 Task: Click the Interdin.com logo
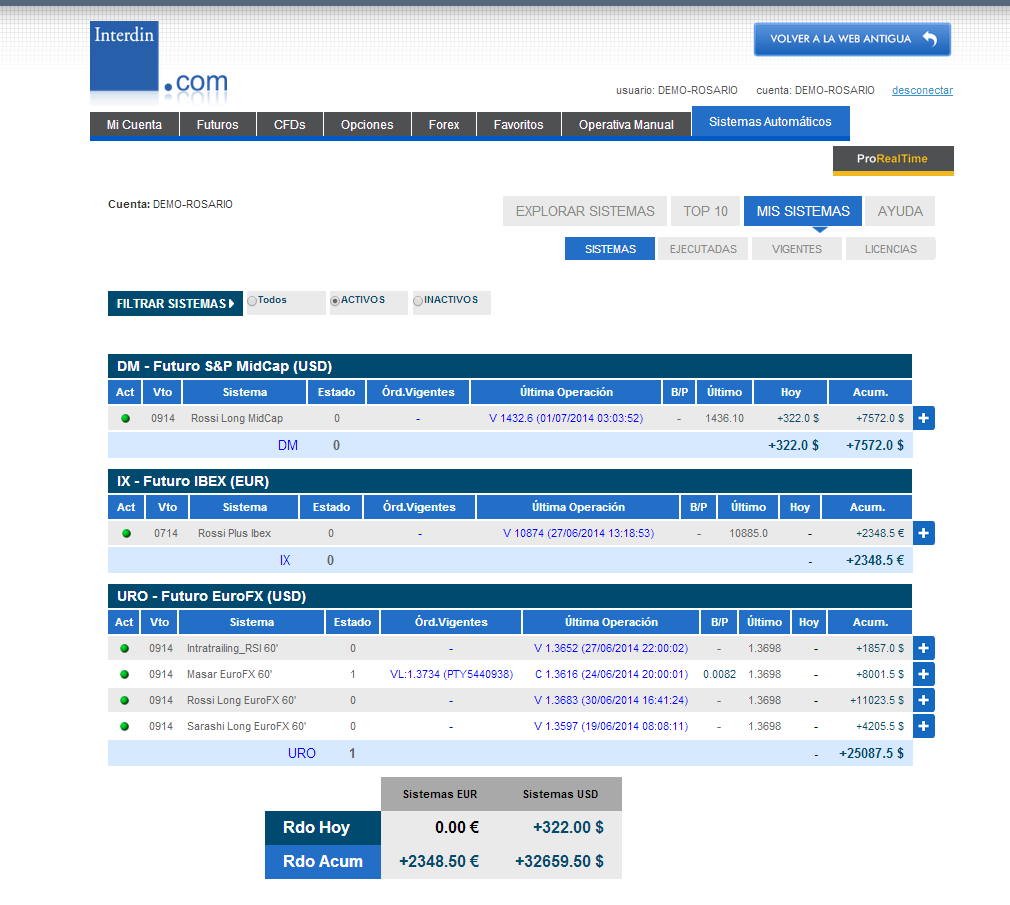[x=158, y=63]
